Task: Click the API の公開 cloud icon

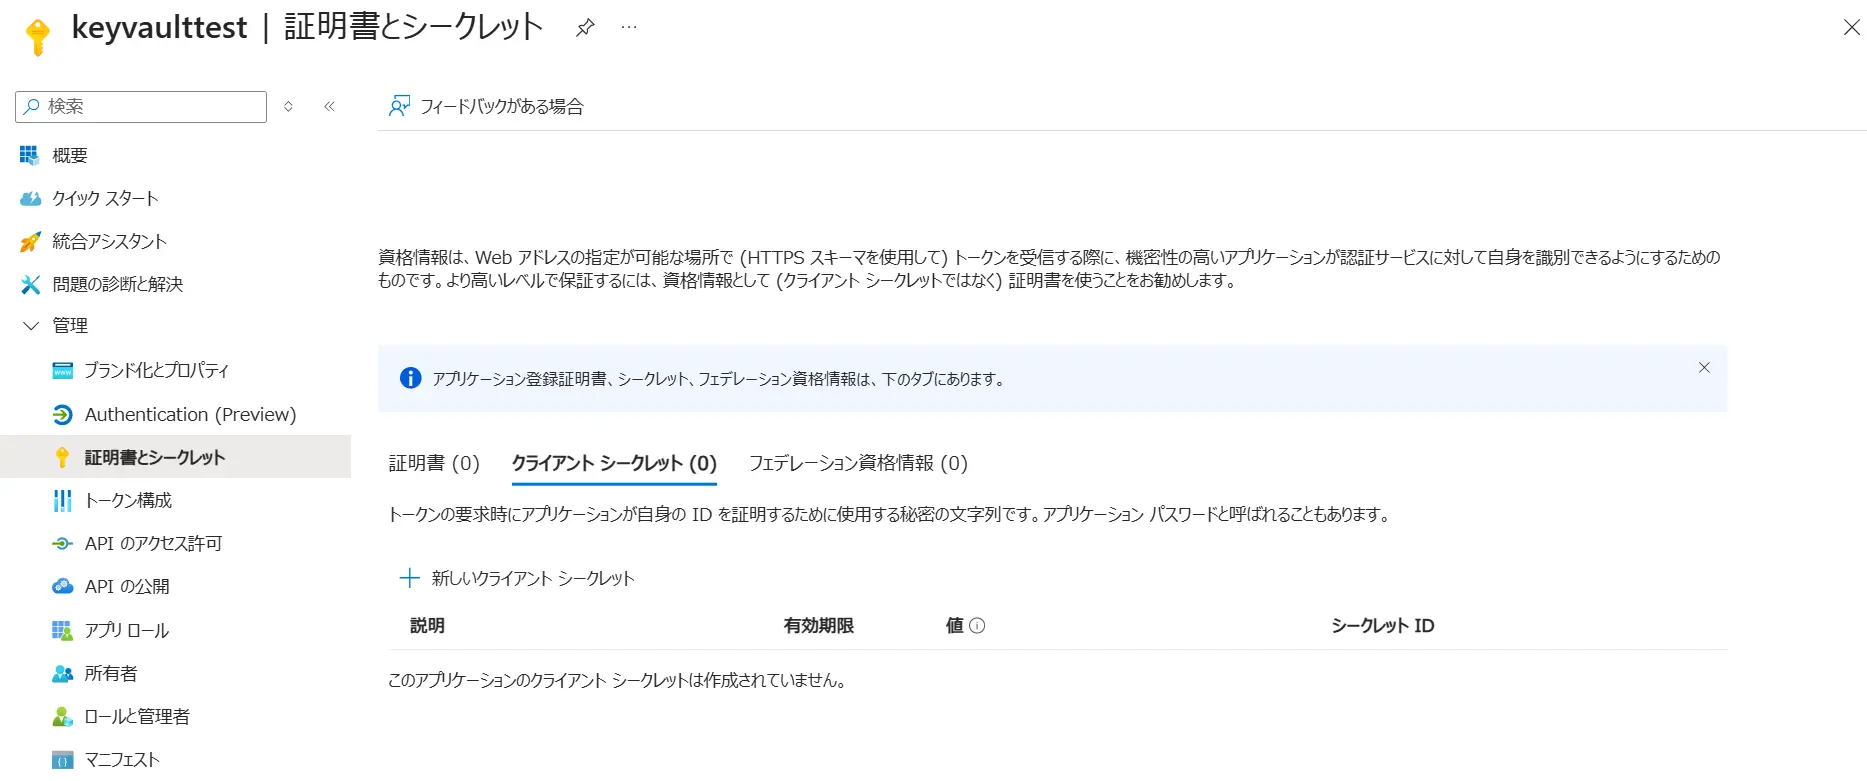Action: point(62,586)
